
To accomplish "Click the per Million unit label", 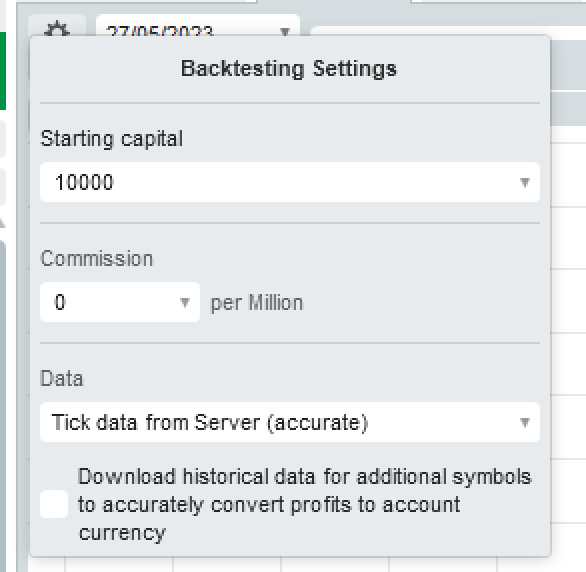I will tap(257, 303).
